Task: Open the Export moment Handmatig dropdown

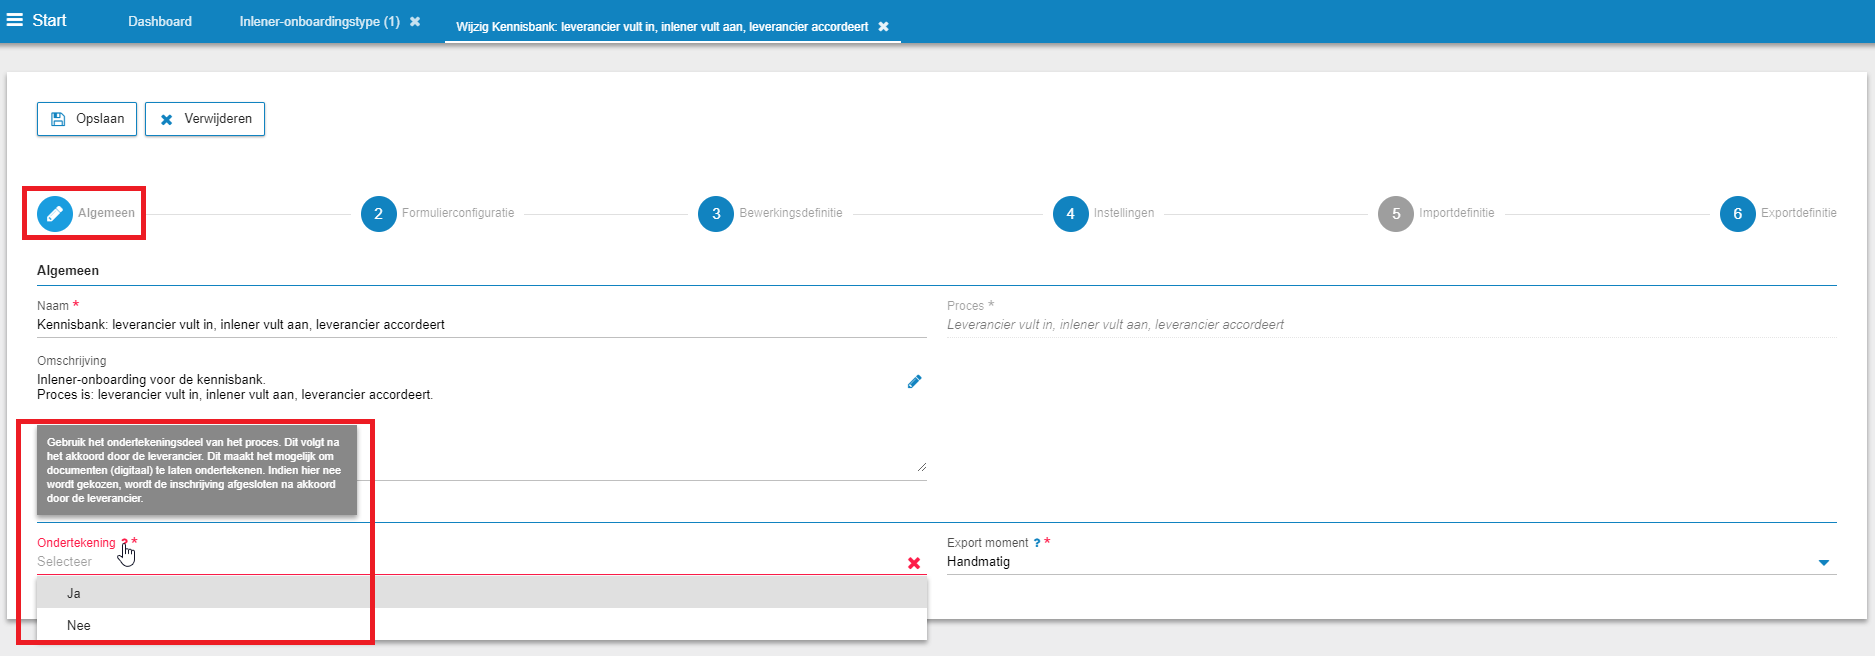Action: click(1392, 562)
